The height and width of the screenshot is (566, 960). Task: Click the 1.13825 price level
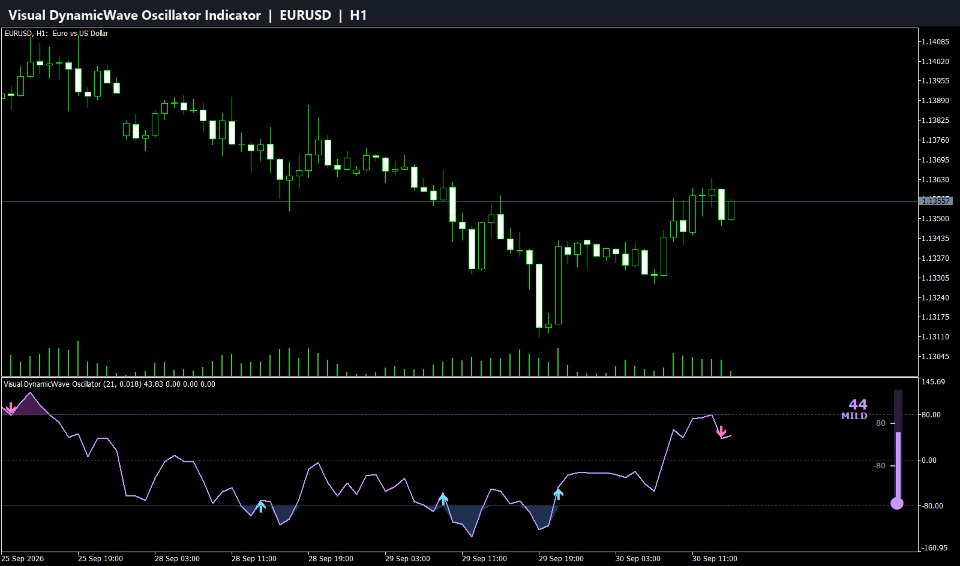(936, 120)
